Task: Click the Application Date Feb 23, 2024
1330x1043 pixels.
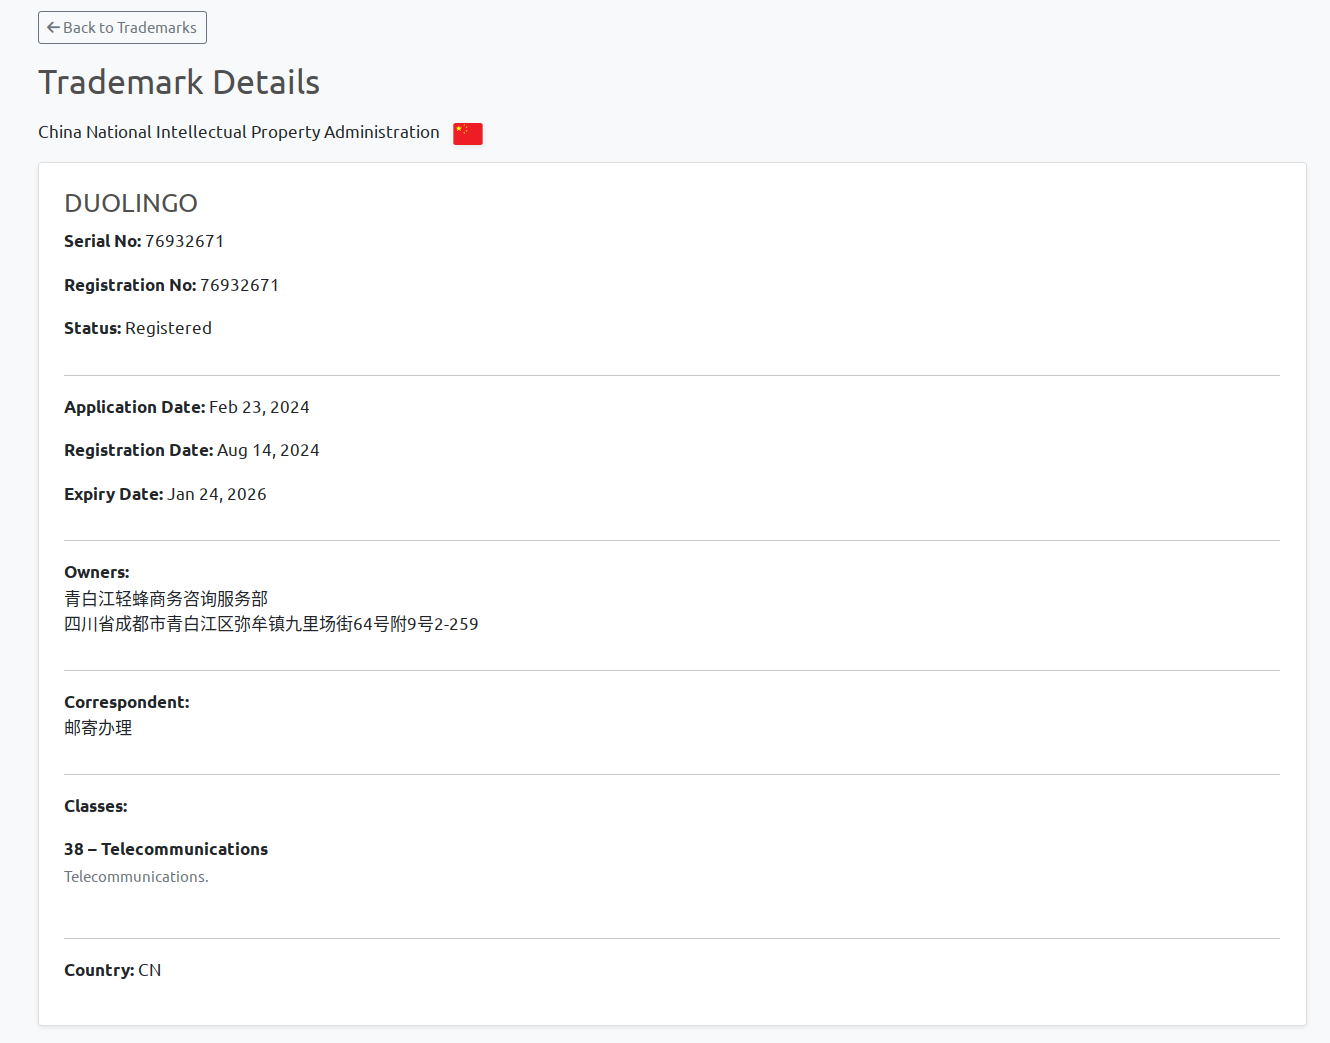Action: 259,407
